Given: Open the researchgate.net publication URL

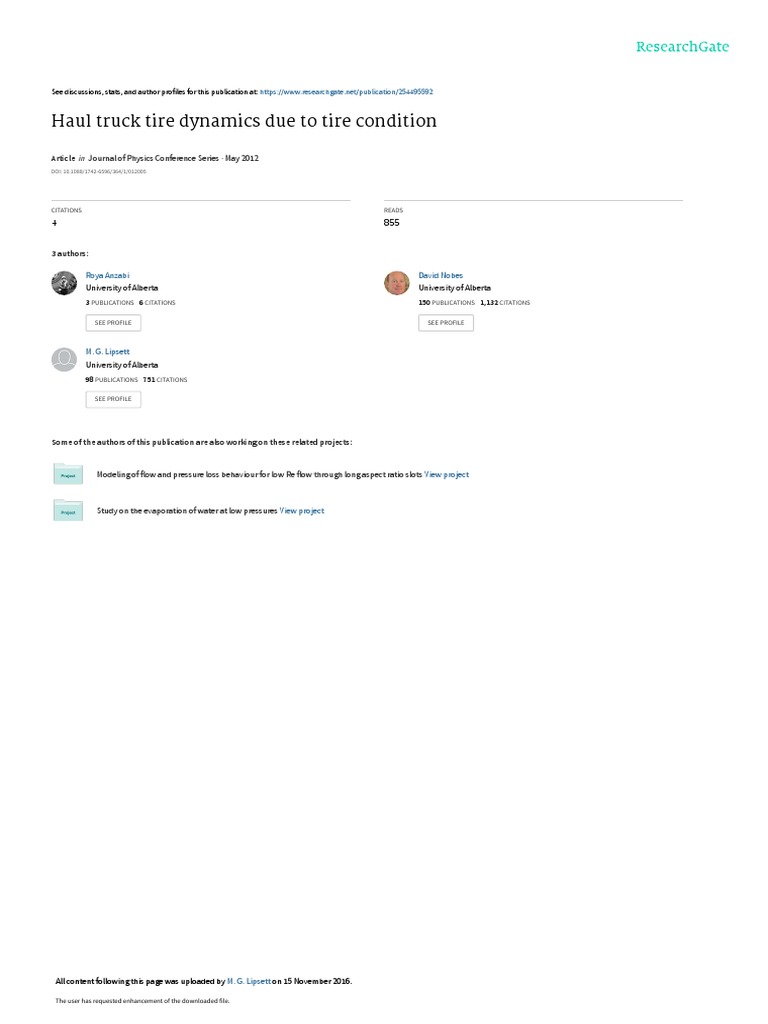Looking at the screenshot, I should coord(346,92).
